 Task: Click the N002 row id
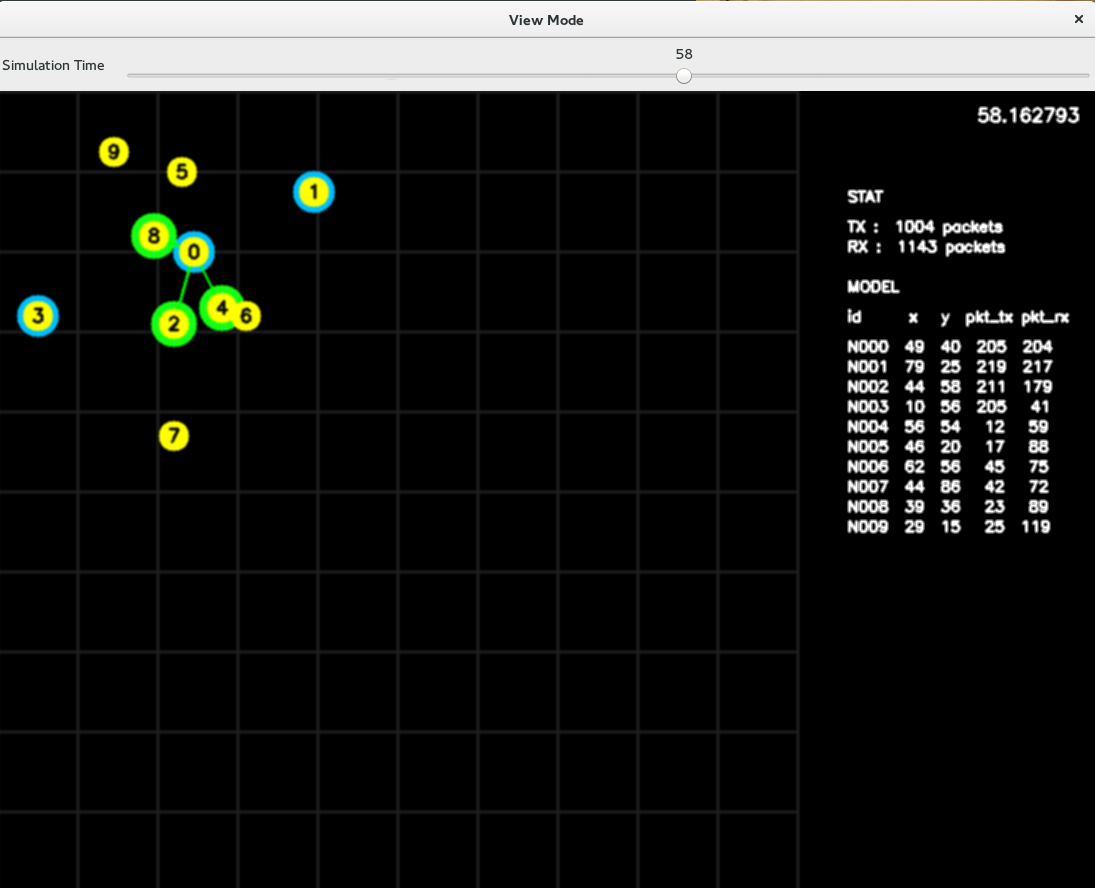point(867,387)
